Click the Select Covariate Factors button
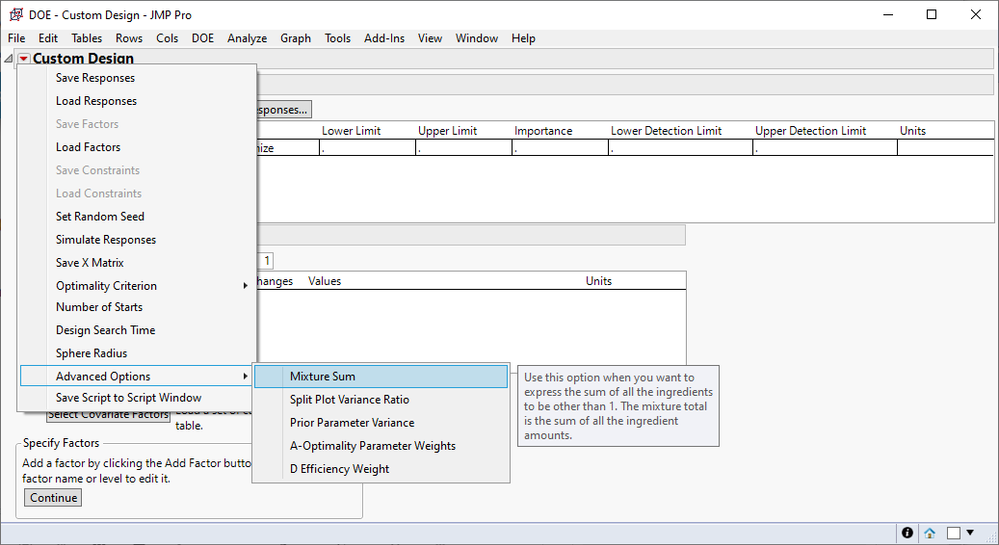This screenshot has width=999, height=545. [x=108, y=416]
